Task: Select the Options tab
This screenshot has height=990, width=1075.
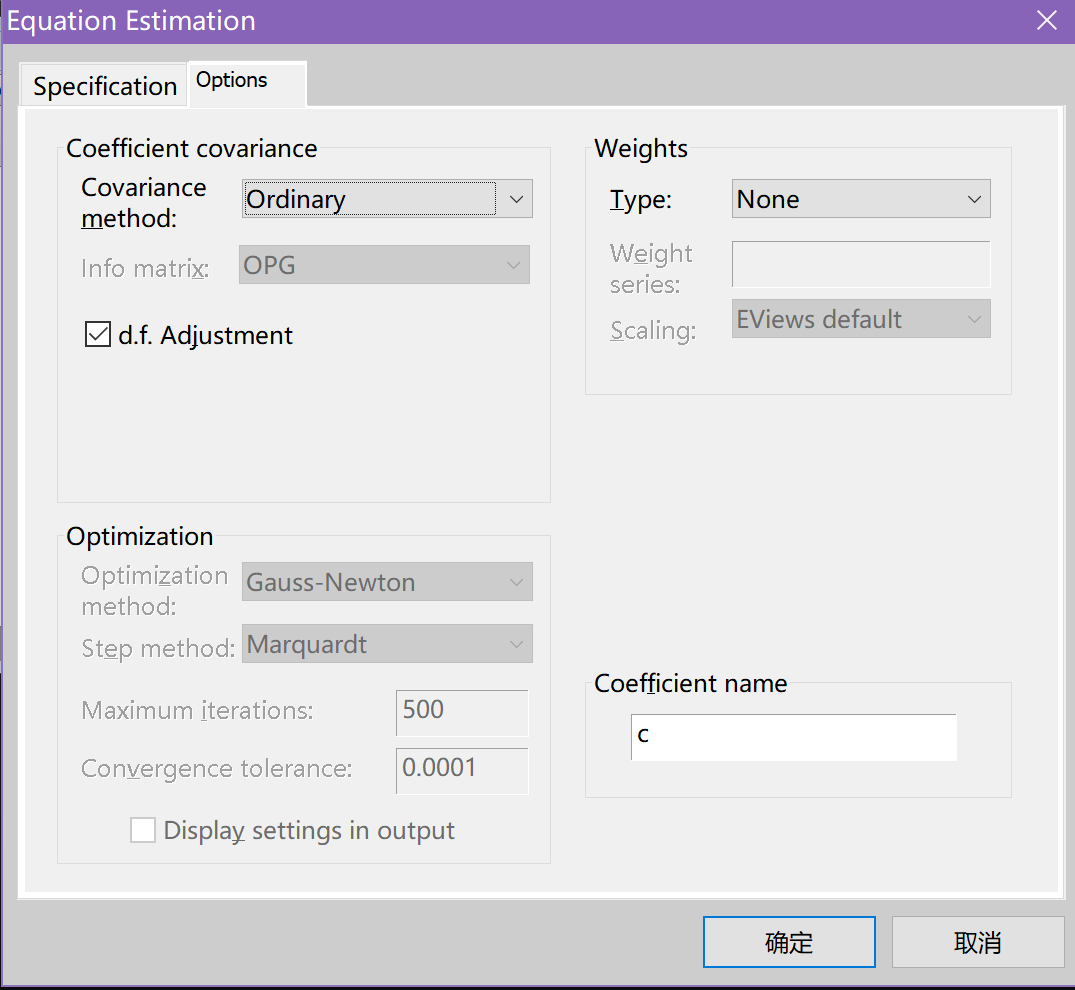Action: (232, 81)
